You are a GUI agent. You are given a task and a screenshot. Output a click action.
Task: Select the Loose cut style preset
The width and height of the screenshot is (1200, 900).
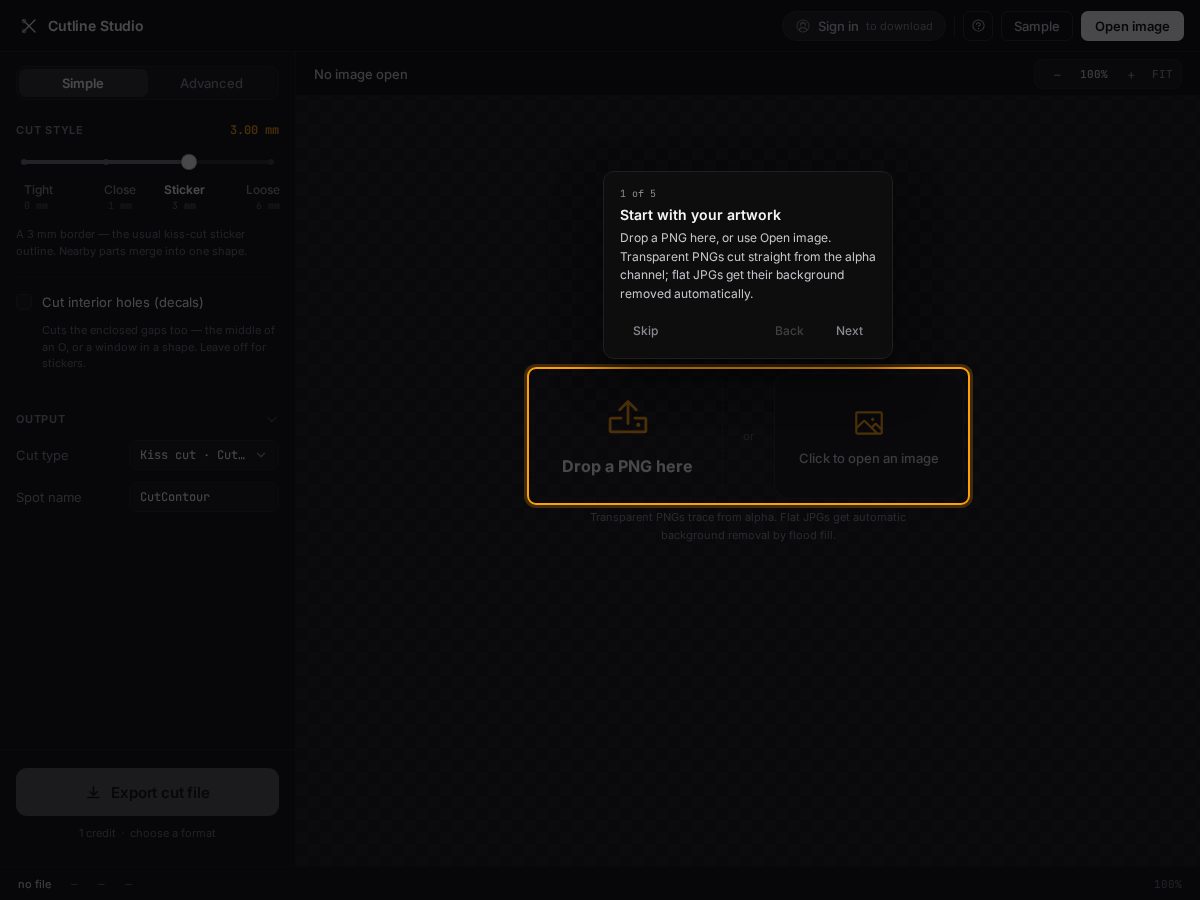click(263, 196)
